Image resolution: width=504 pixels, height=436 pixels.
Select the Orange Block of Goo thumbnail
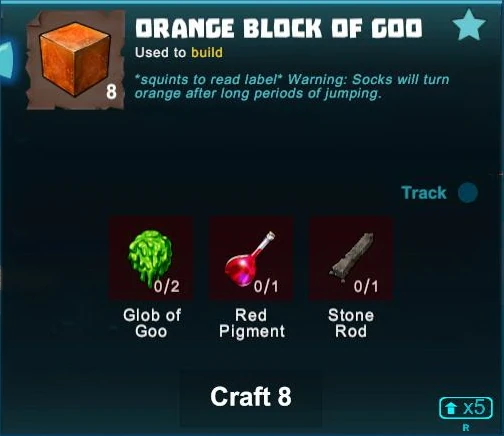click(76, 60)
